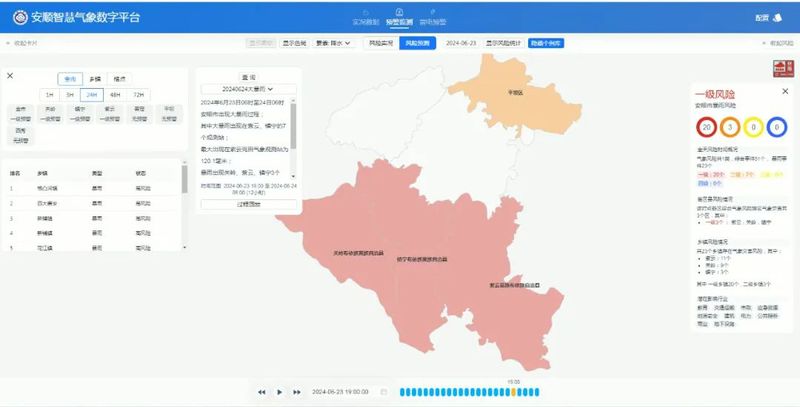Click the last blue segment of timeline

tap(537, 392)
